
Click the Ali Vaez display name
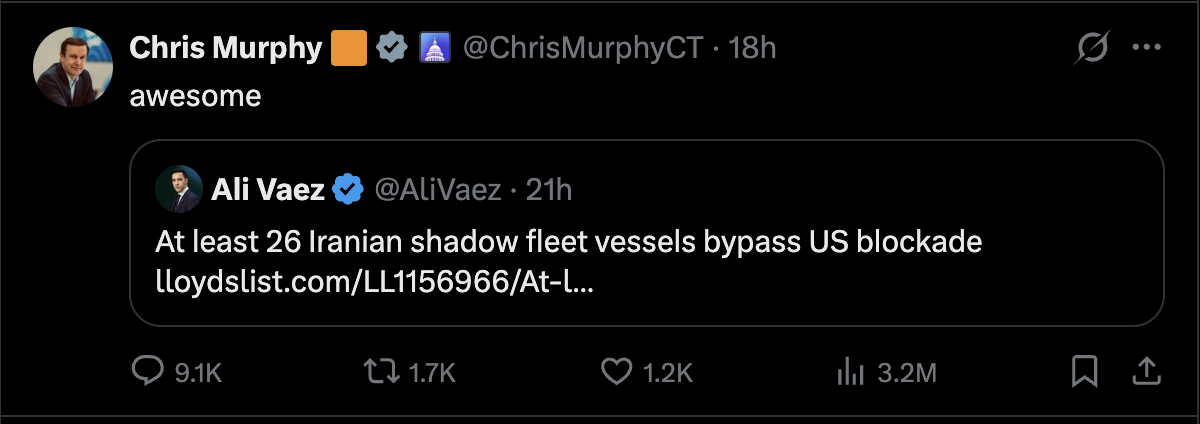pyautogui.click(x=268, y=188)
